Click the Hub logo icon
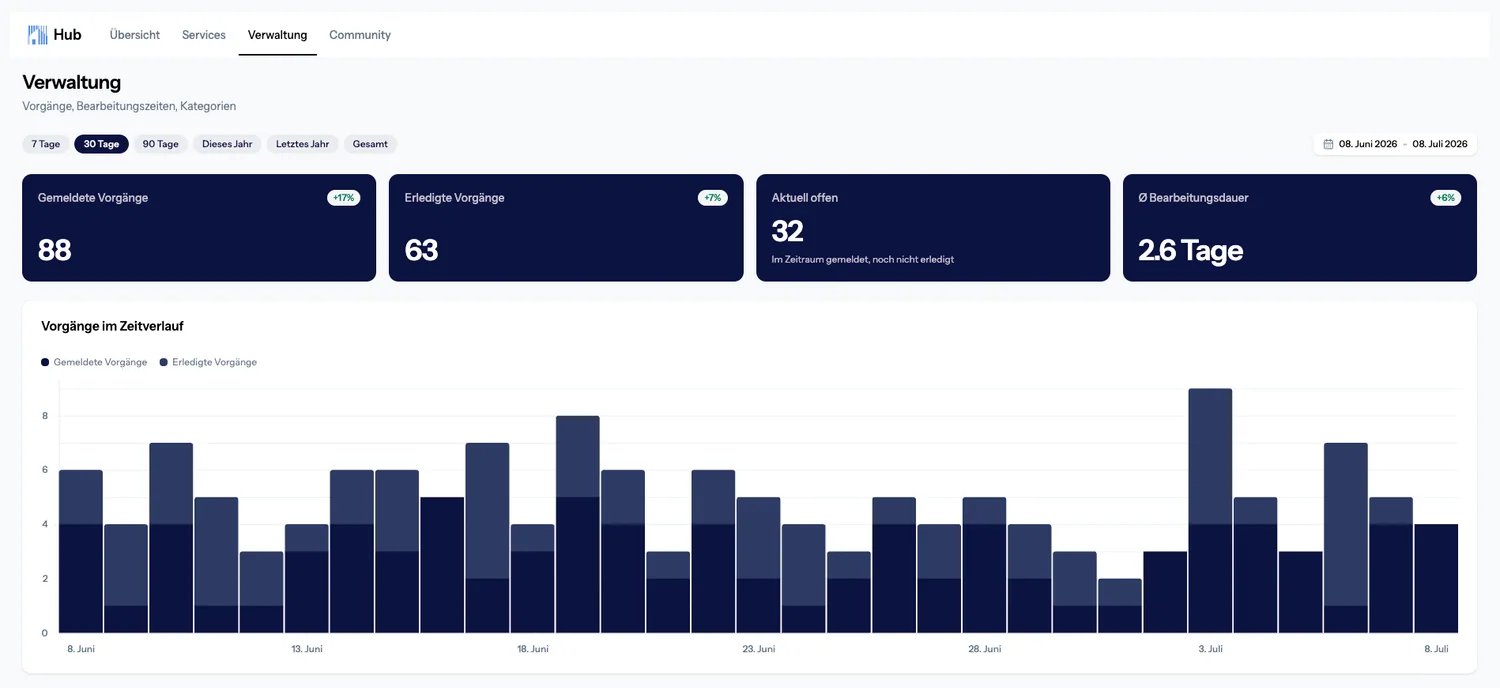 point(38,35)
